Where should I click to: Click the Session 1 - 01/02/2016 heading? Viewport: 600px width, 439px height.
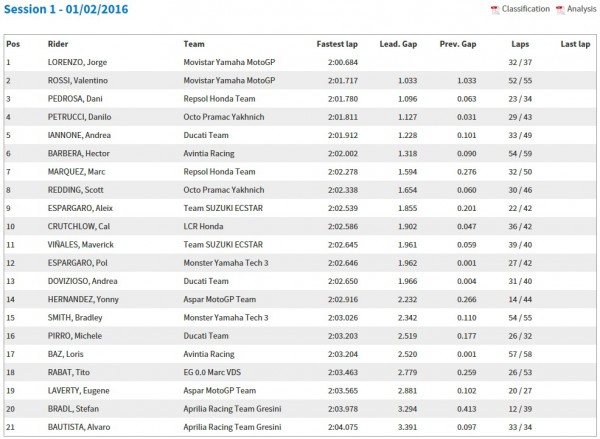click(66, 9)
